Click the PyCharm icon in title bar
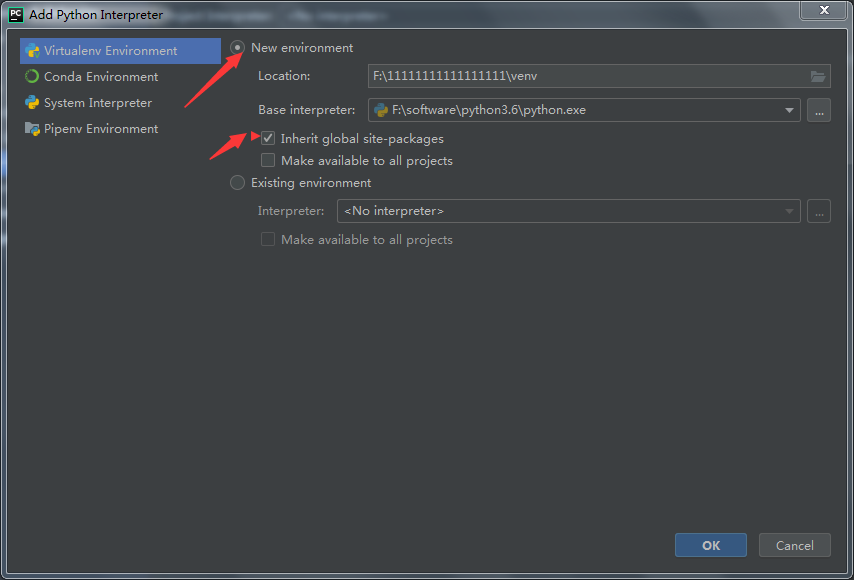This screenshot has width=854, height=580. point(16,15)
